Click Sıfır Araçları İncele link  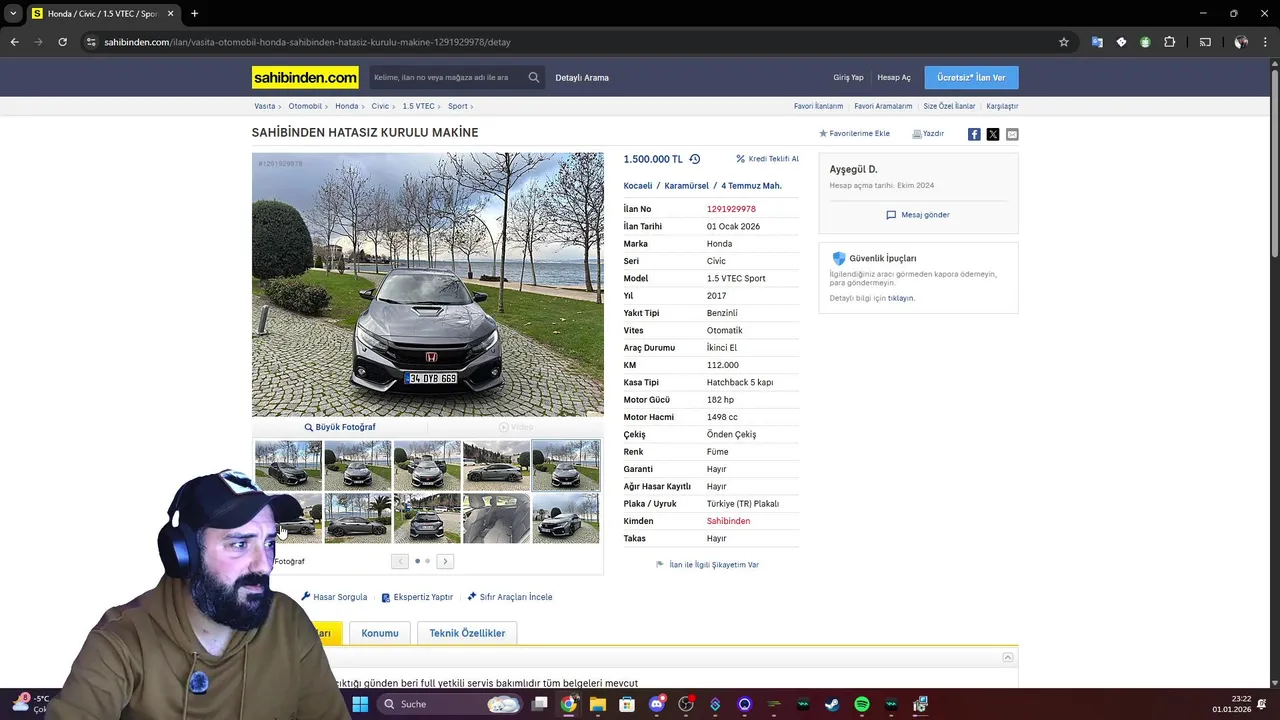pyautogui.click(x=509, y=597)
